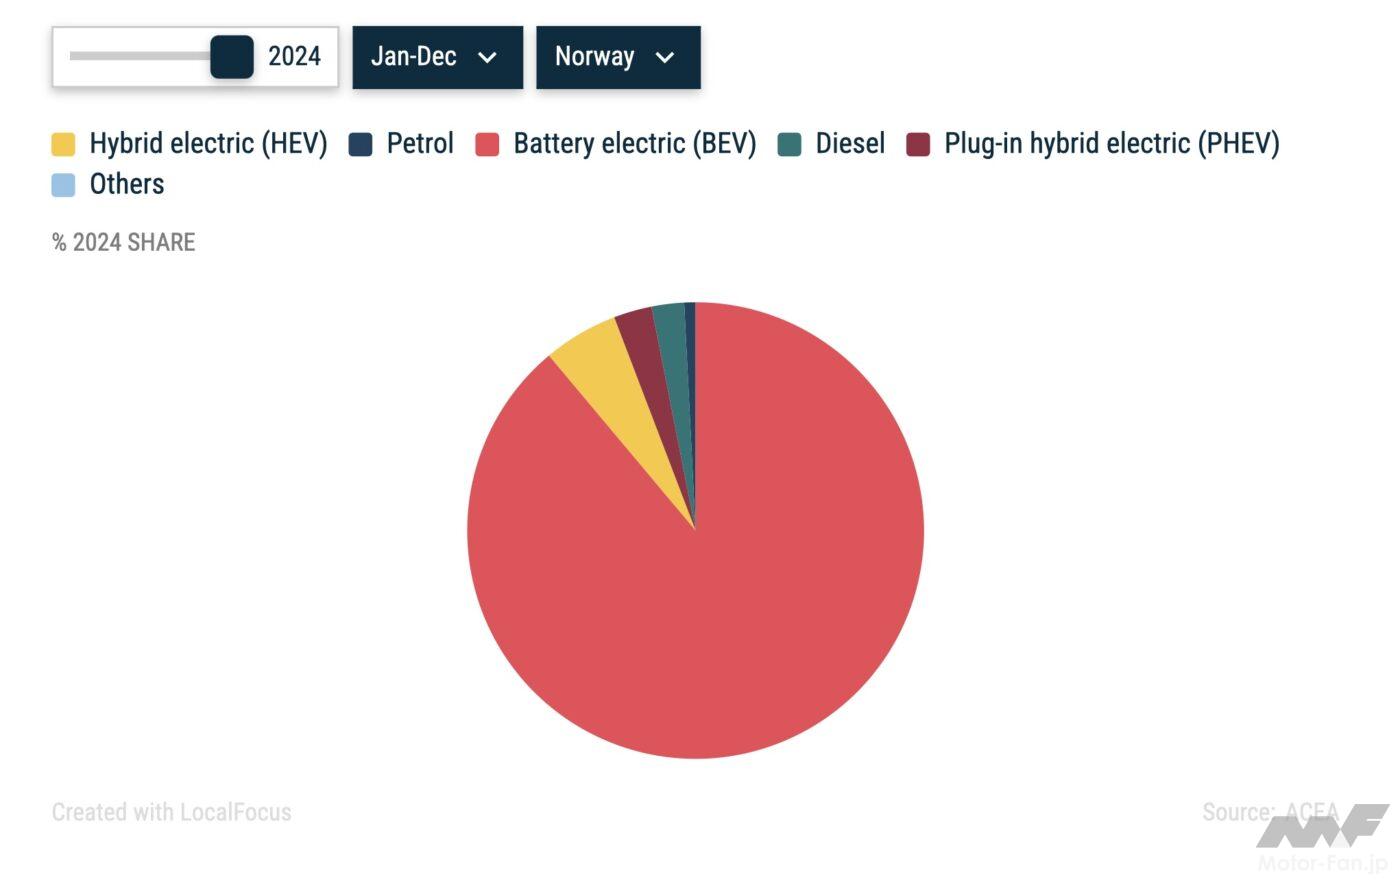Open the Created with LocalFocus link

click(x=171, y=812)
